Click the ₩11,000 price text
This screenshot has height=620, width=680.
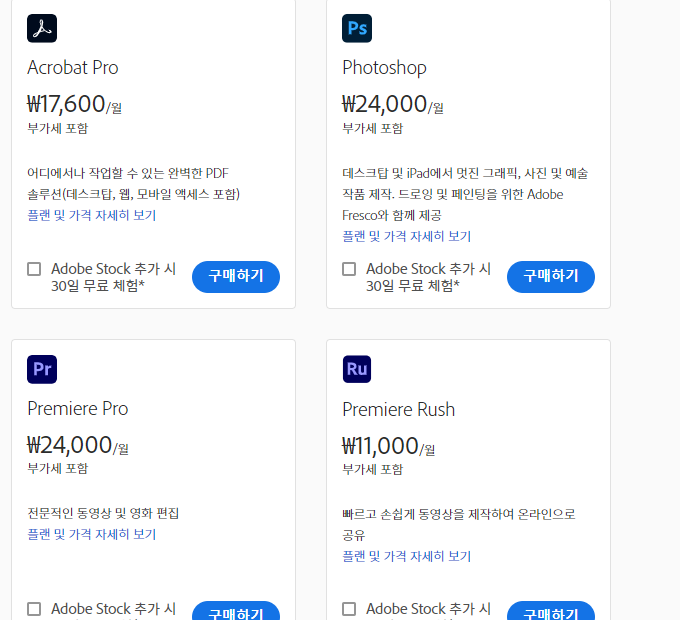(x=380, y=446)
